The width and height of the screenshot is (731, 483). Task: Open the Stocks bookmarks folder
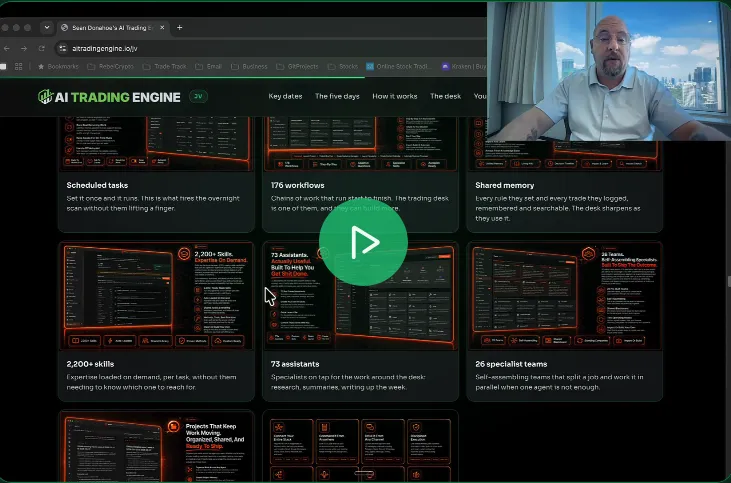(343, 67)
